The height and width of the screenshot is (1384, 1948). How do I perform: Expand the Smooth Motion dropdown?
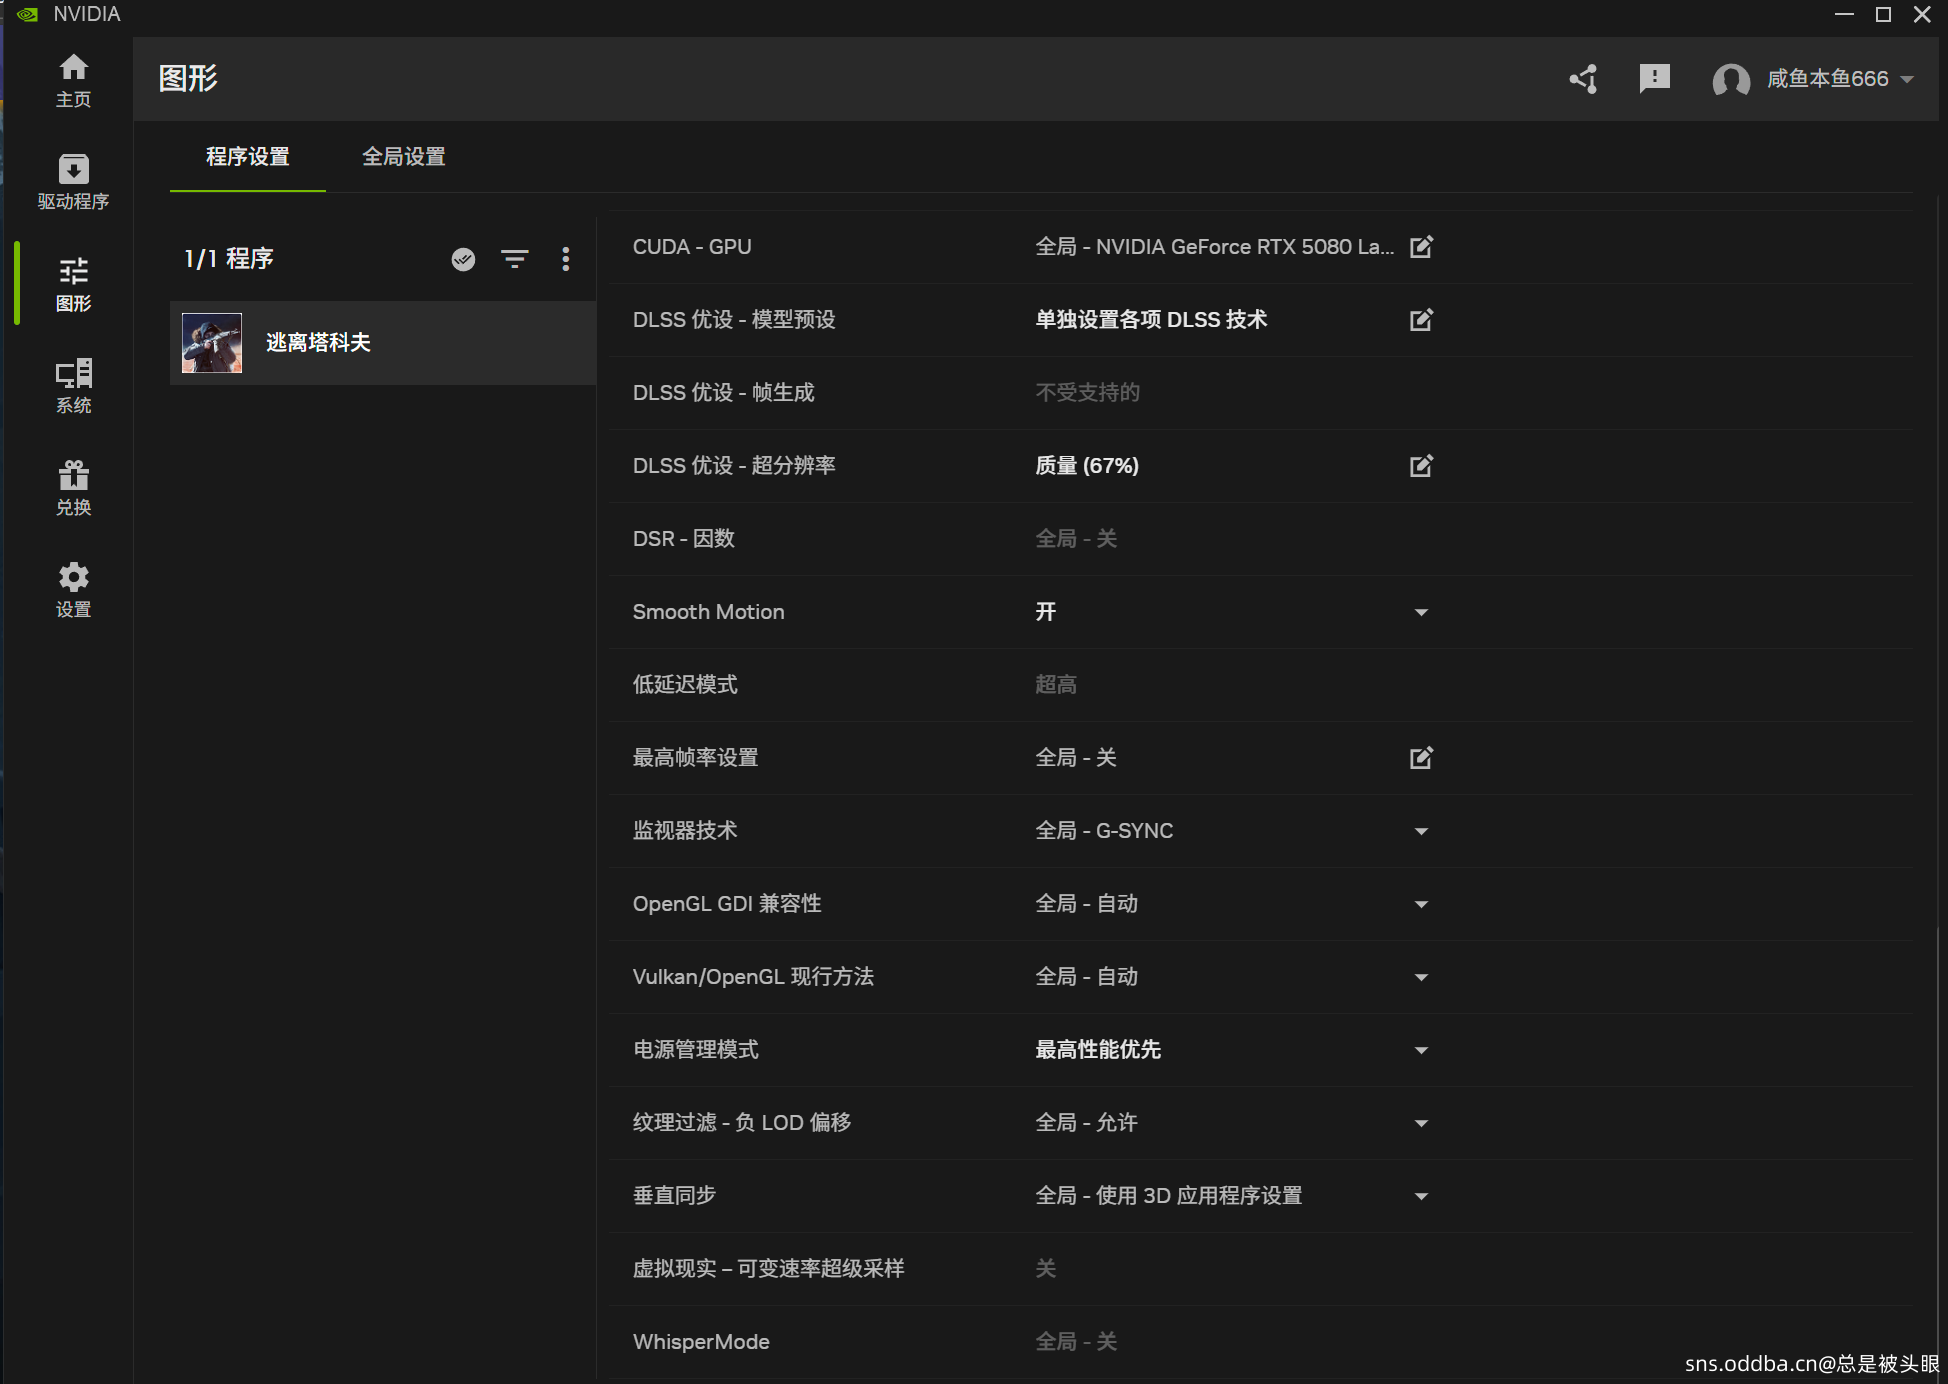pos(1421,612)
